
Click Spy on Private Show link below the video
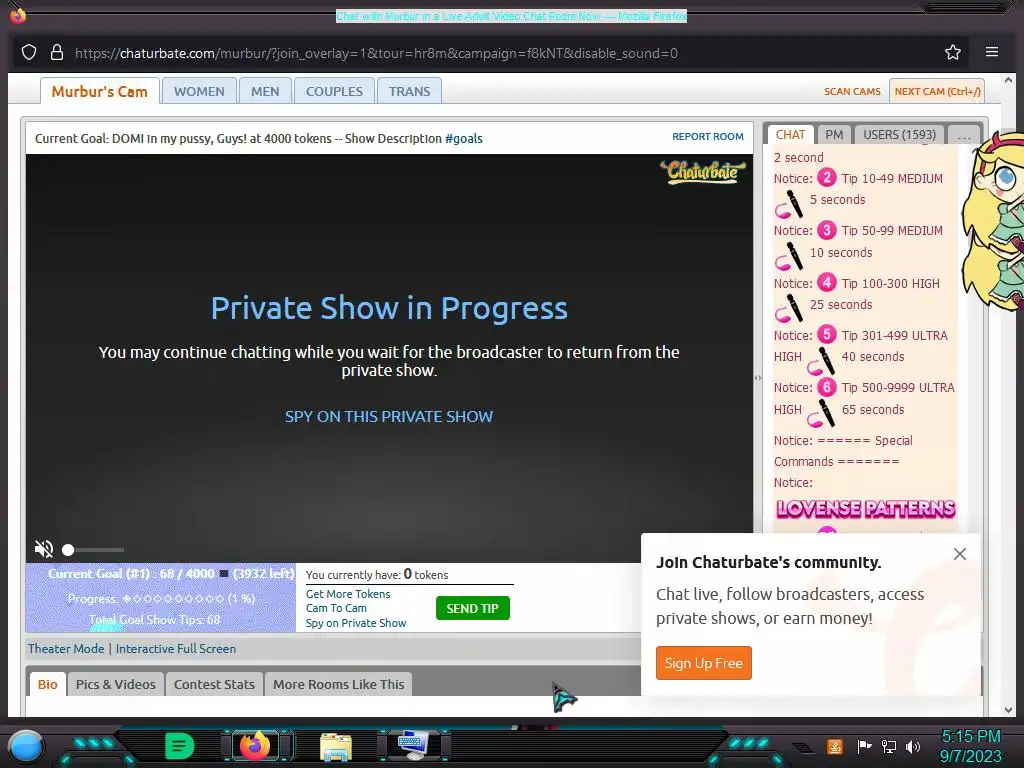click(356, 623)
